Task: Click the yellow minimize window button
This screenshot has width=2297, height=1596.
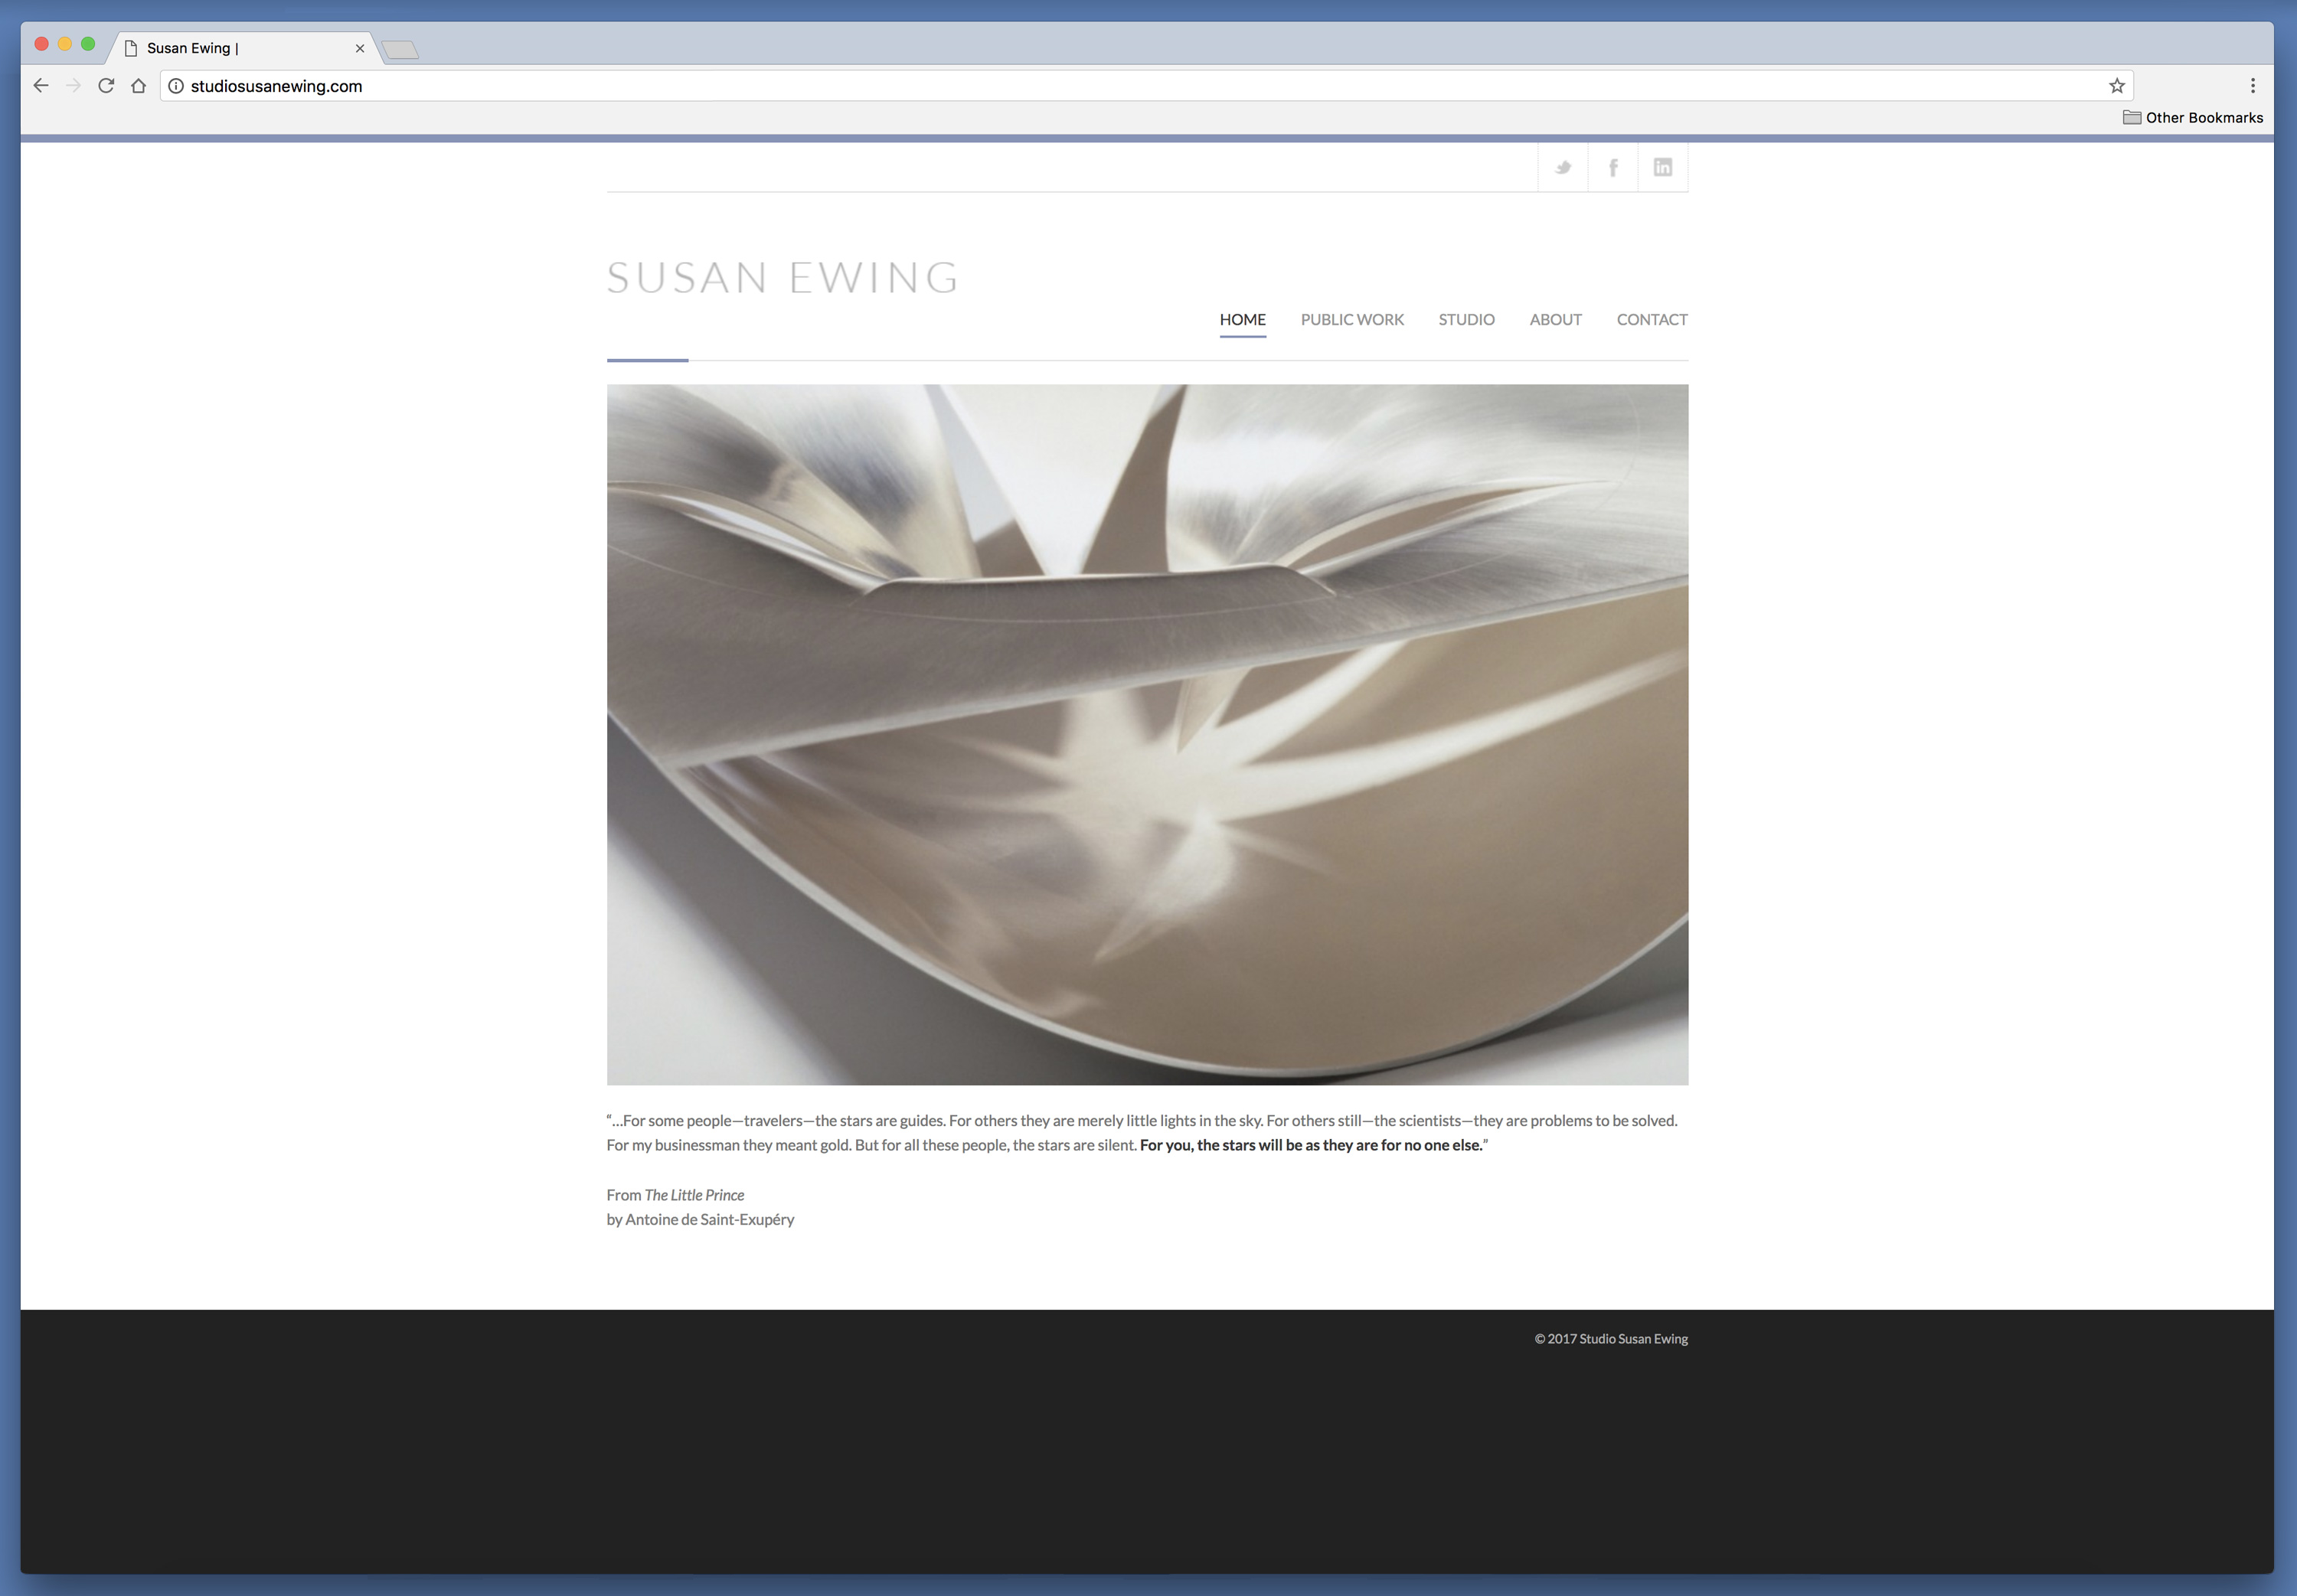Action: [65, 44]
